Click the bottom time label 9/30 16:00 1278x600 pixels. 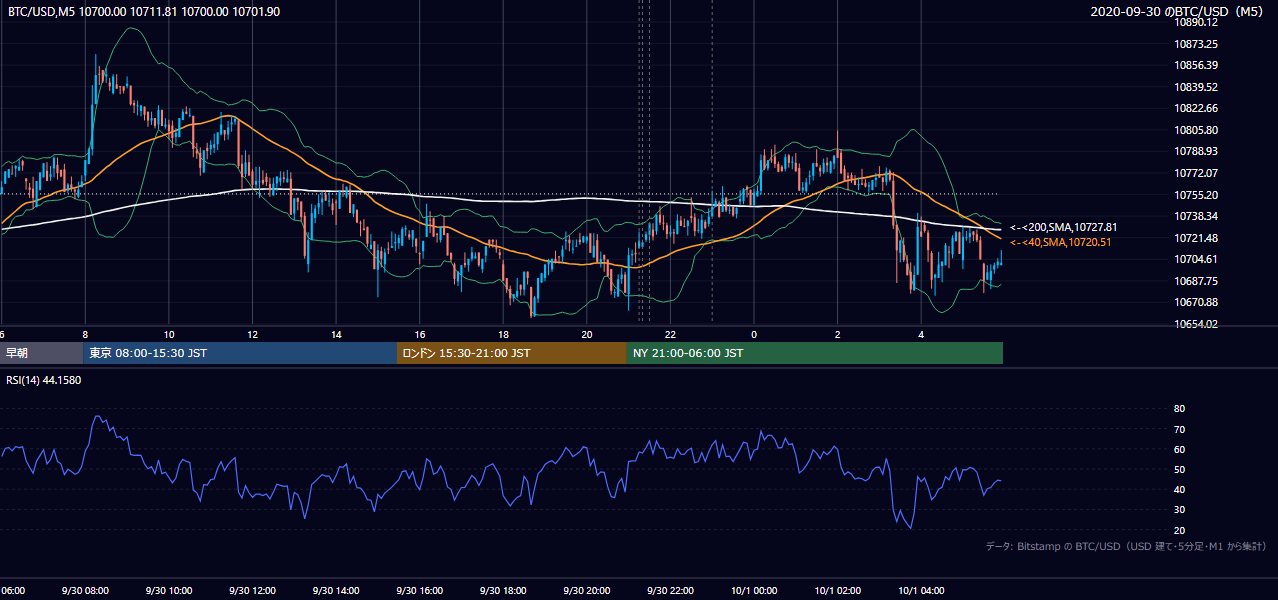[x=419, y=591]
